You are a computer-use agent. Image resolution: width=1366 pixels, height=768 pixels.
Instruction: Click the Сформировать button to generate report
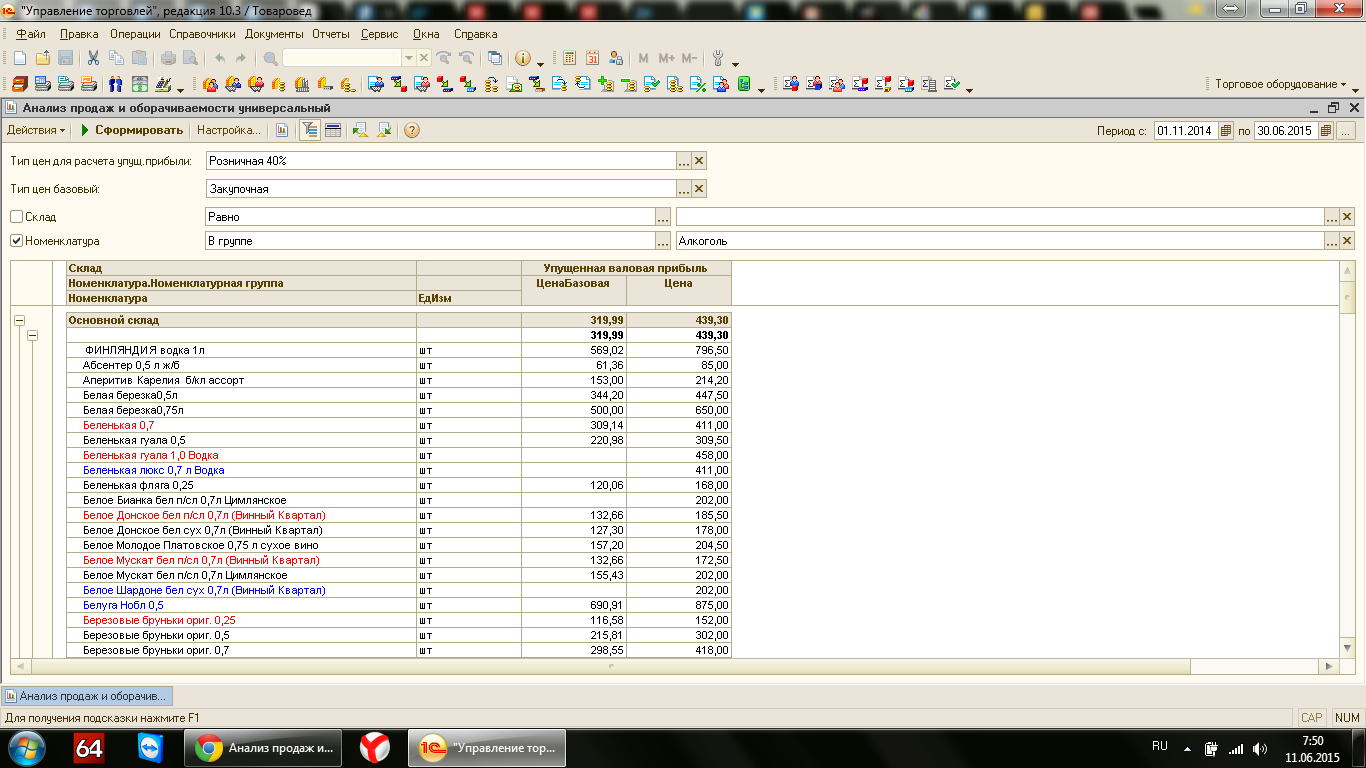[x=132, y=130]
